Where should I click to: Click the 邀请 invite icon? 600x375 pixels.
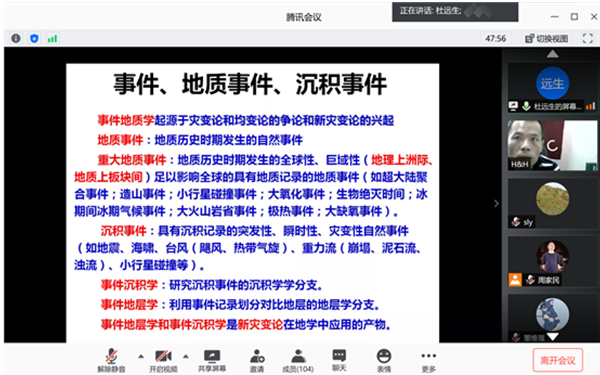[x=257, y=360]
